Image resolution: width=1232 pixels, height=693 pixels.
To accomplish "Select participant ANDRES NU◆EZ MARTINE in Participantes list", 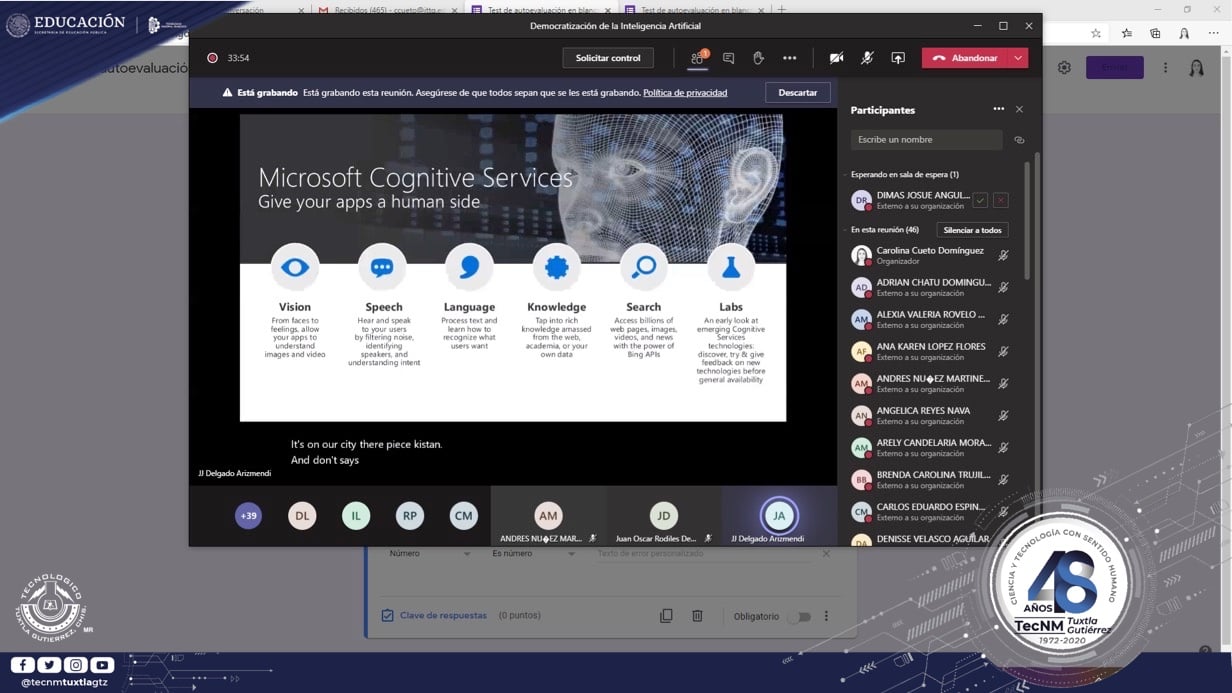I will pyautogui.click(x=931, y=384).
